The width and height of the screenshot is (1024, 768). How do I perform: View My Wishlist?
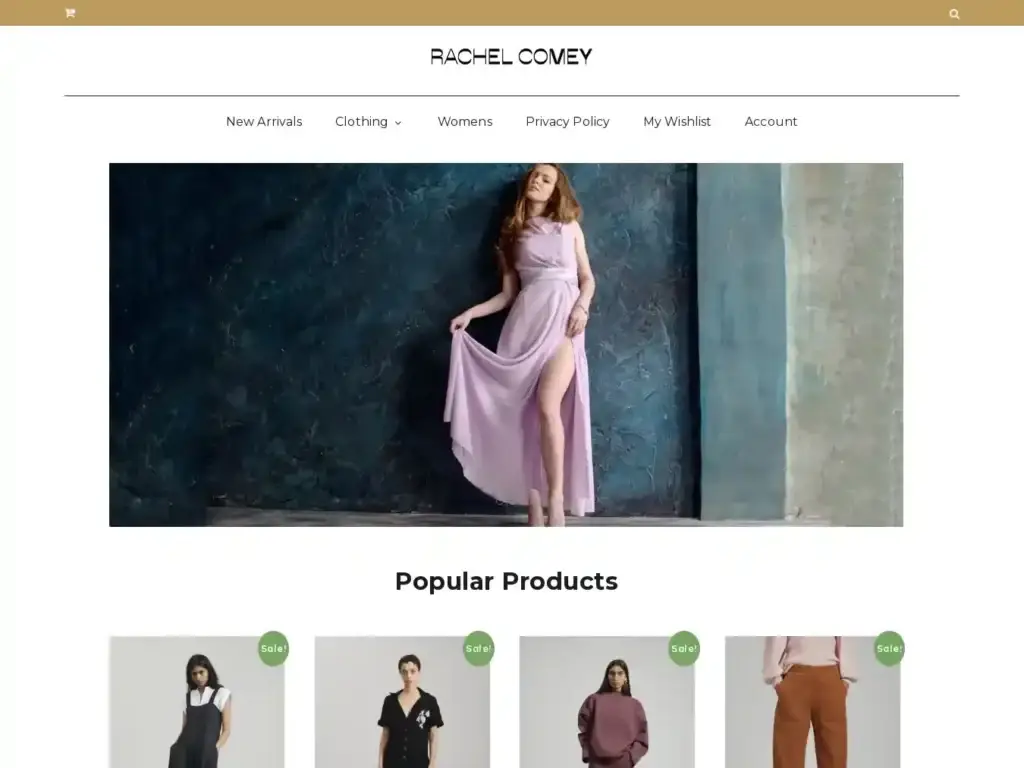677,121
